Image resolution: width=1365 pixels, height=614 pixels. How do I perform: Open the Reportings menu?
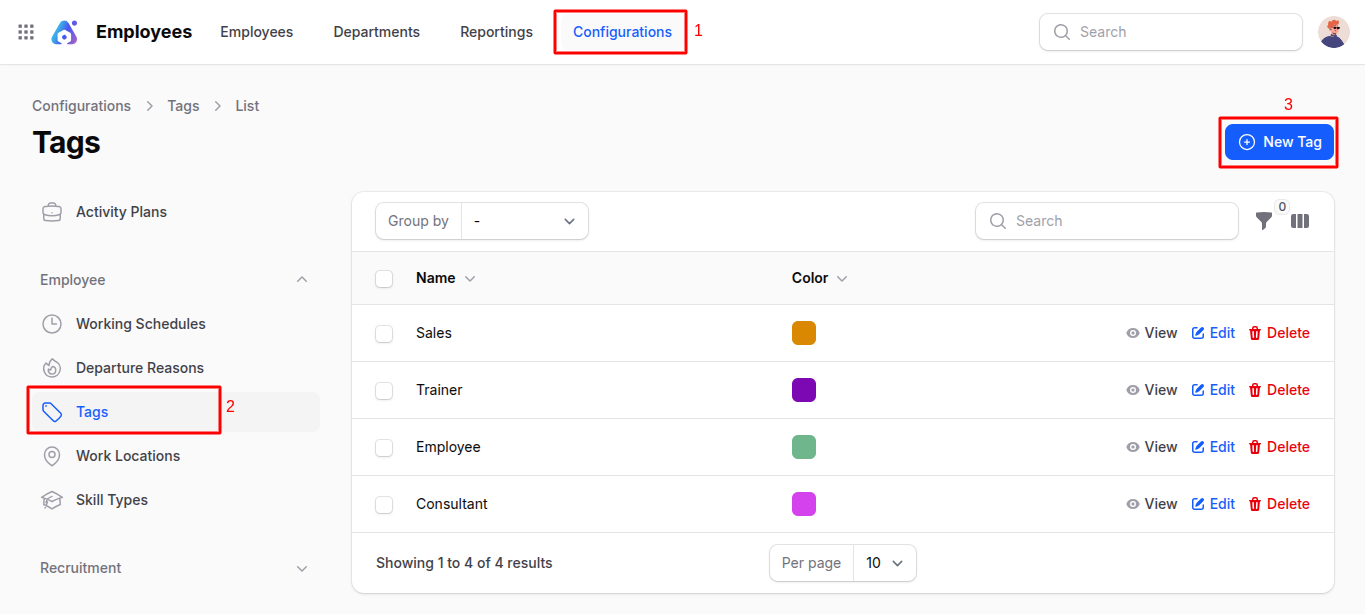496,31
